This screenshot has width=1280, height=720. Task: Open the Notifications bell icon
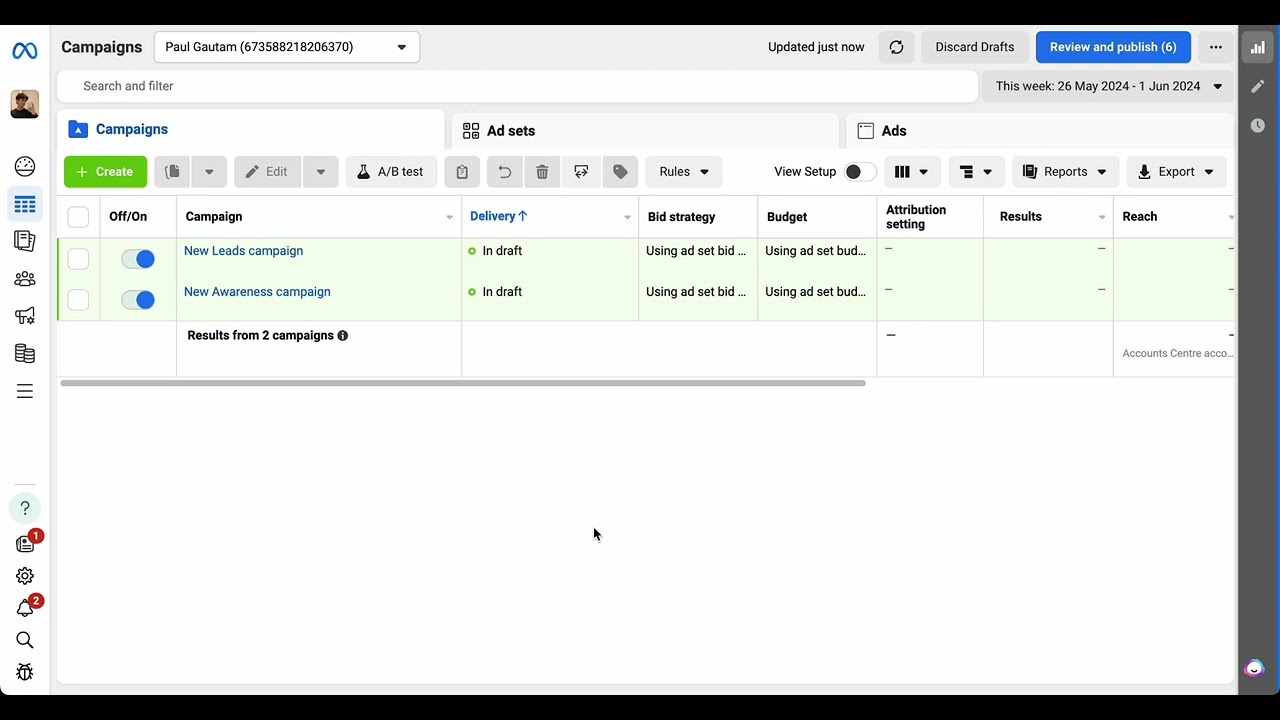pyautogui.click(x=25, y=608)
